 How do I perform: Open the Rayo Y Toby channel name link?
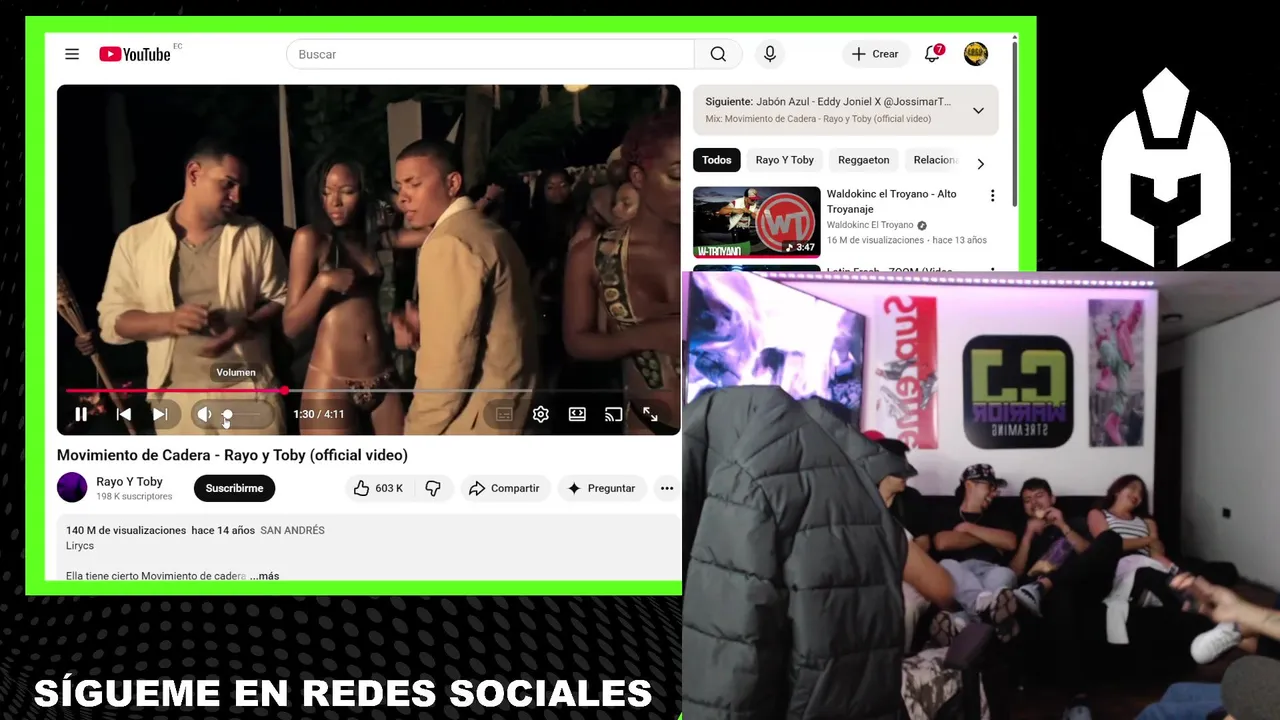pyautogui.click(x=129, y=482)
